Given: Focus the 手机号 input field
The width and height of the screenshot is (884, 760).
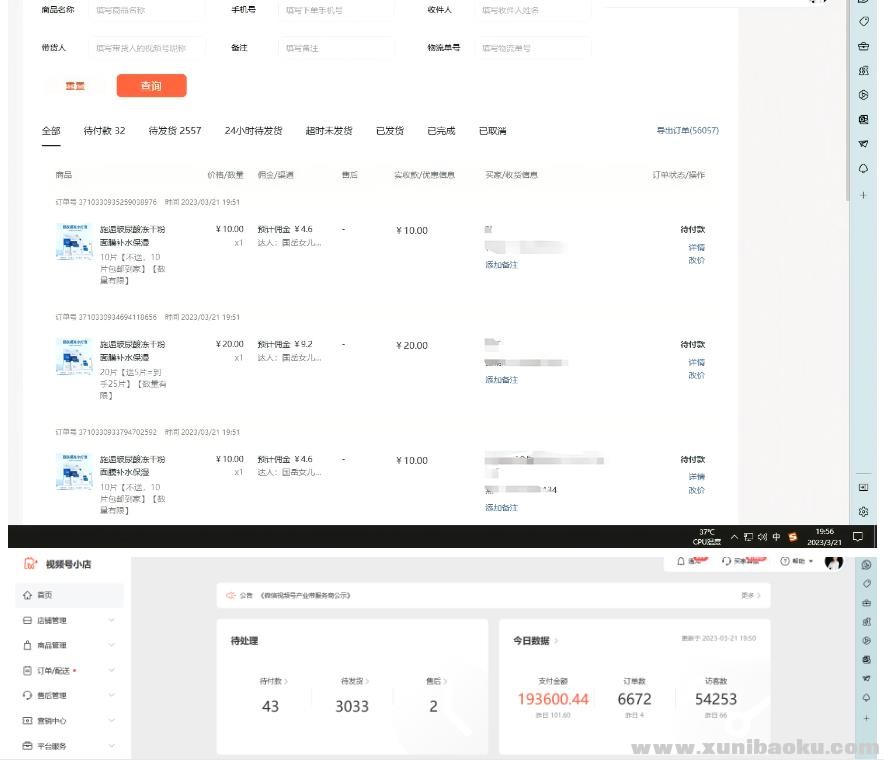Looking at the screenshot, I should [335, 10].
